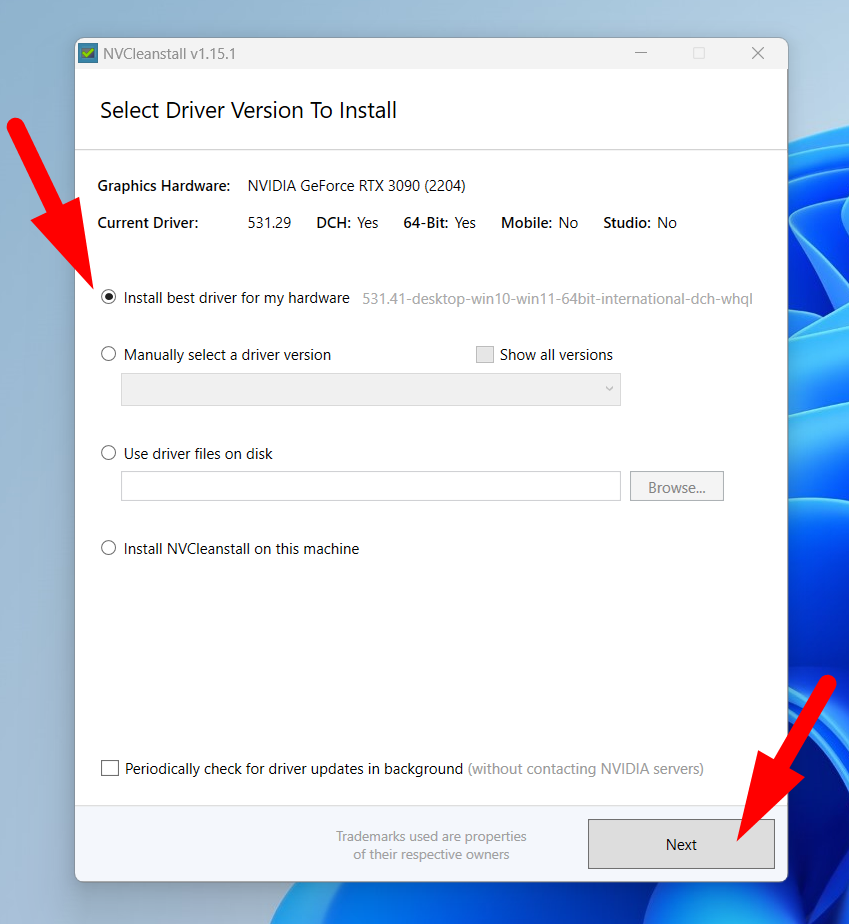
Task: Click the Trademarks used are properties notice
Action: tap(431, 845)
